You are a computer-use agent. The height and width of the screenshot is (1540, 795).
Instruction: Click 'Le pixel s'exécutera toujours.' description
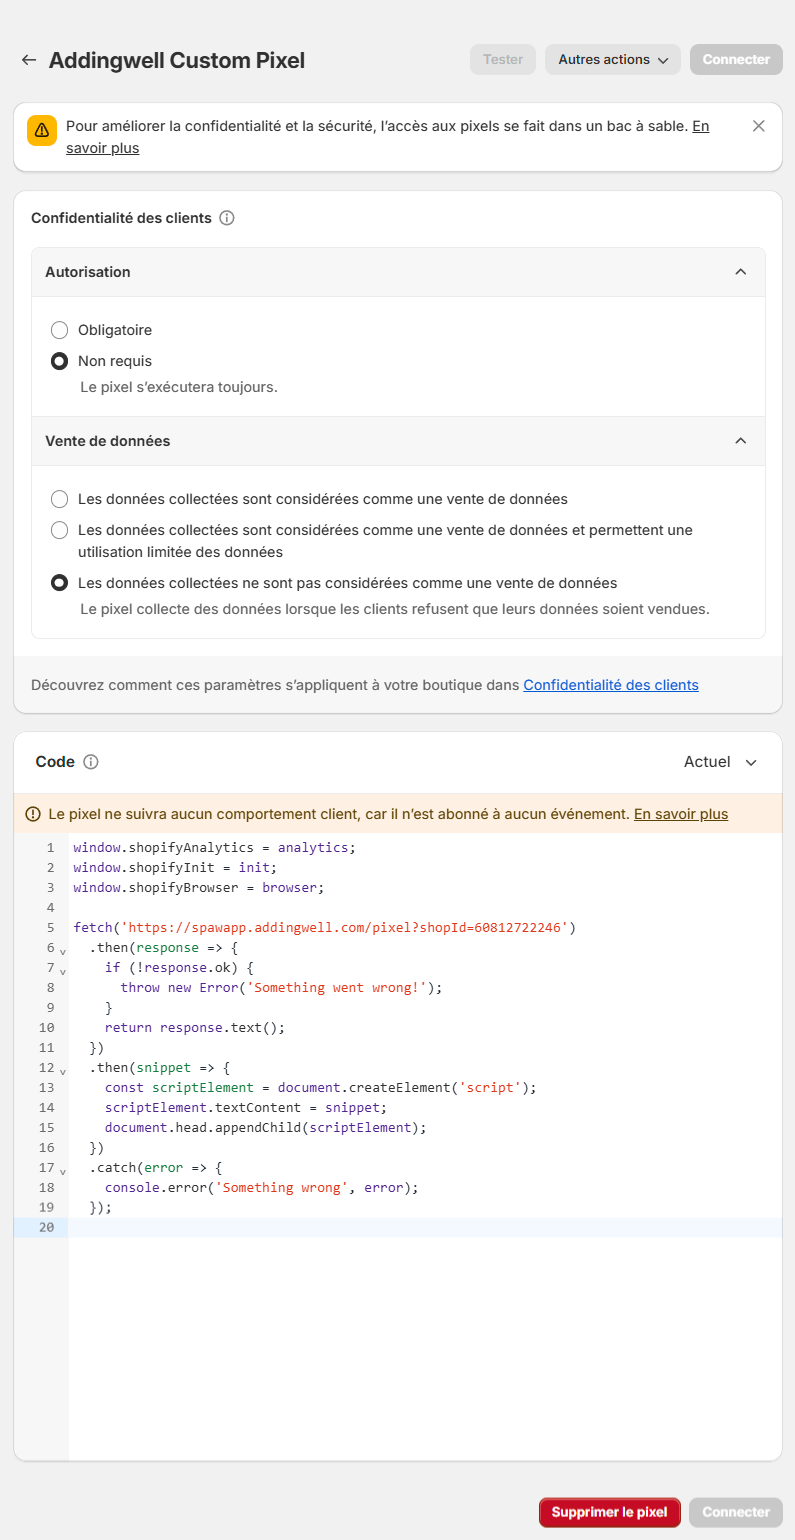click(179, 386)
